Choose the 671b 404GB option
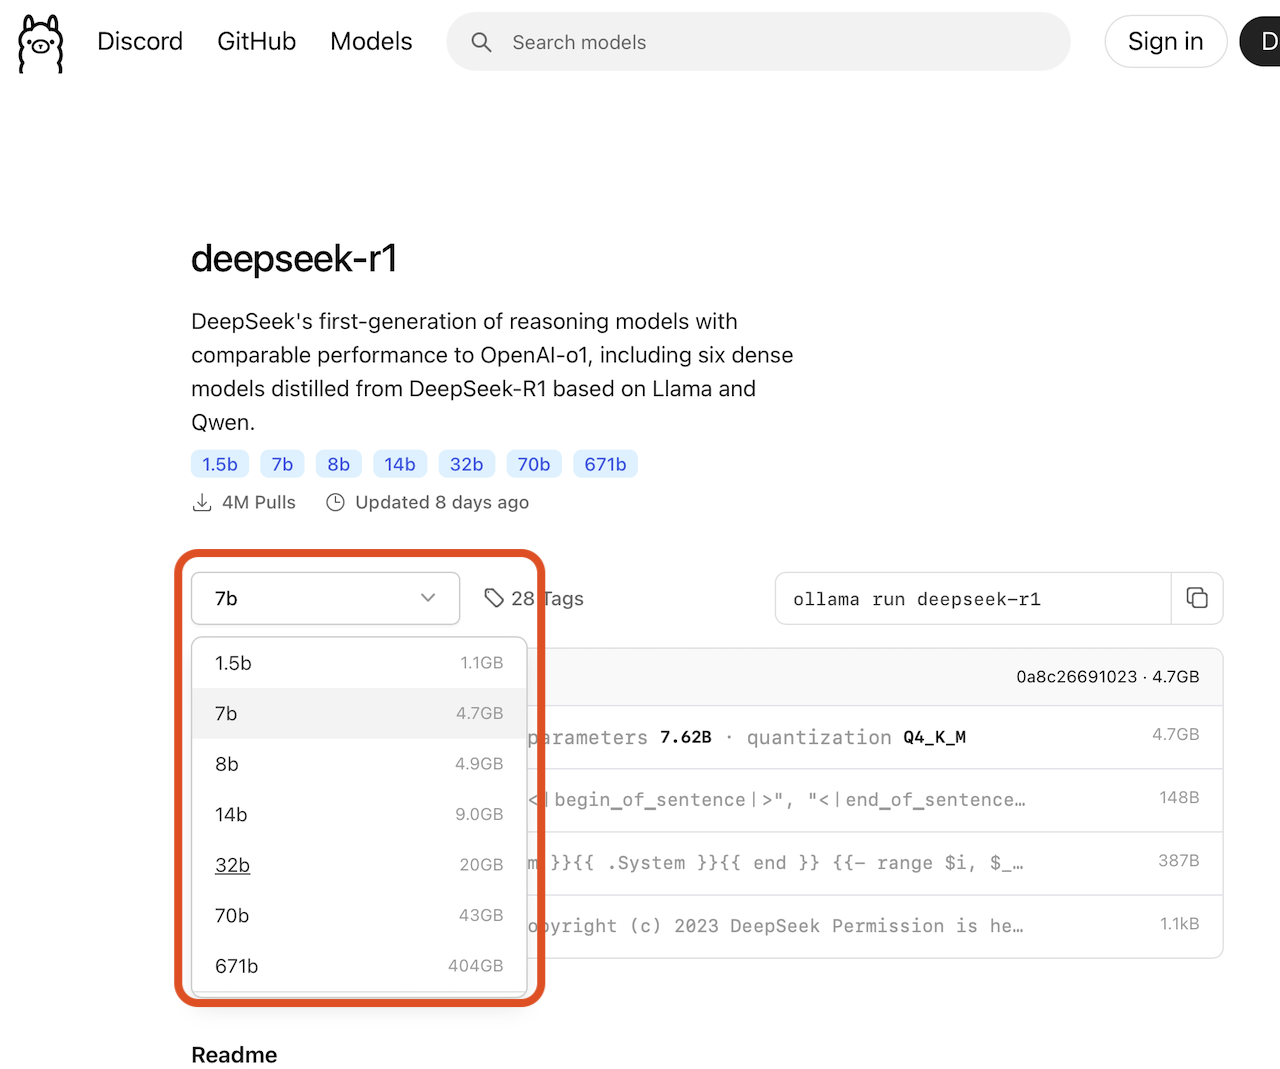Screen dimensions: 1280x1069 click(359, 966)
